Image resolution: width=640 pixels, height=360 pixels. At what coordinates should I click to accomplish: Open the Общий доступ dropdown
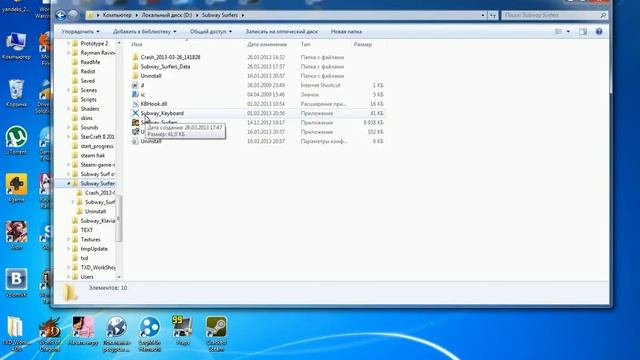[211, 31]
